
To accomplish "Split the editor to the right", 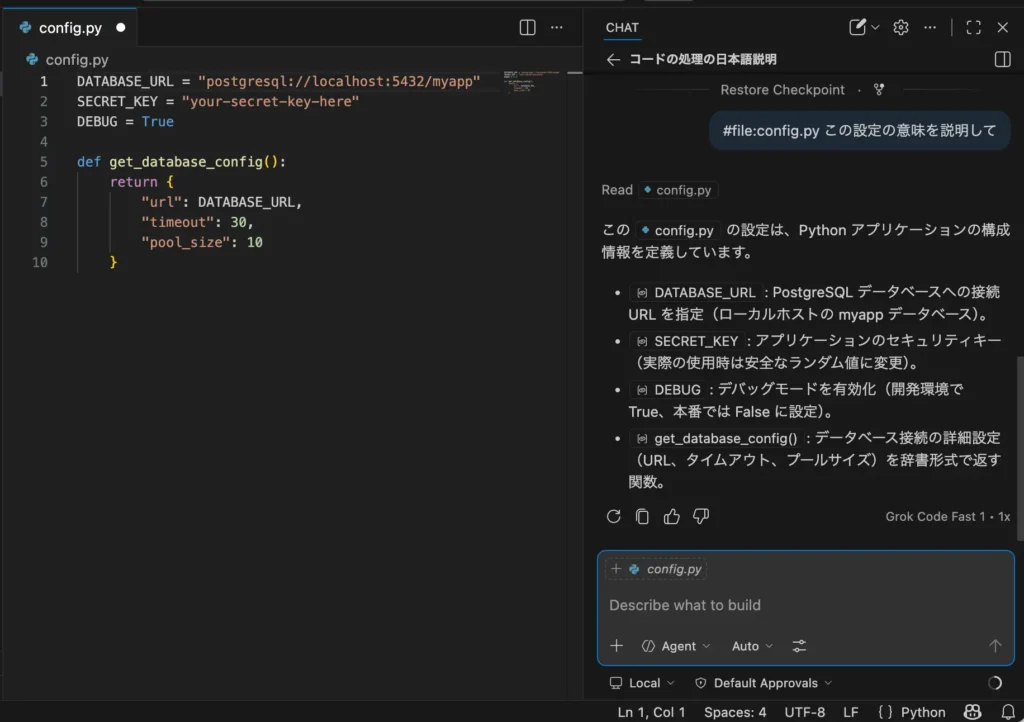I will pyautogui.click(x=528, y=28).
